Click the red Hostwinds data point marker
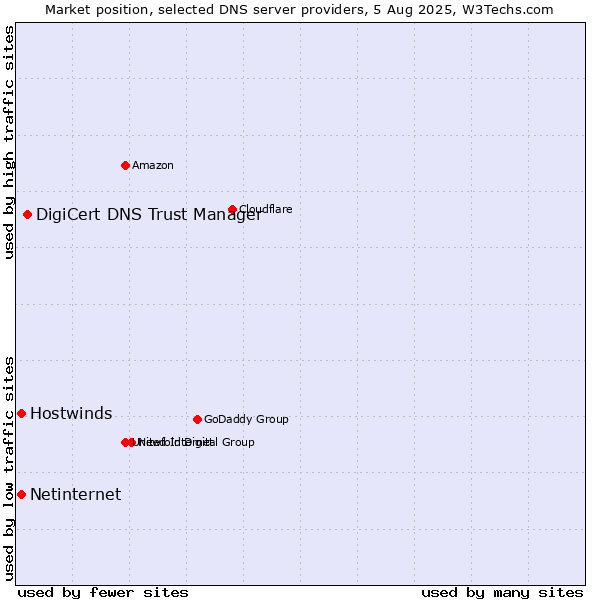This screenshot has width=600, height=600. tap(21, 413)
